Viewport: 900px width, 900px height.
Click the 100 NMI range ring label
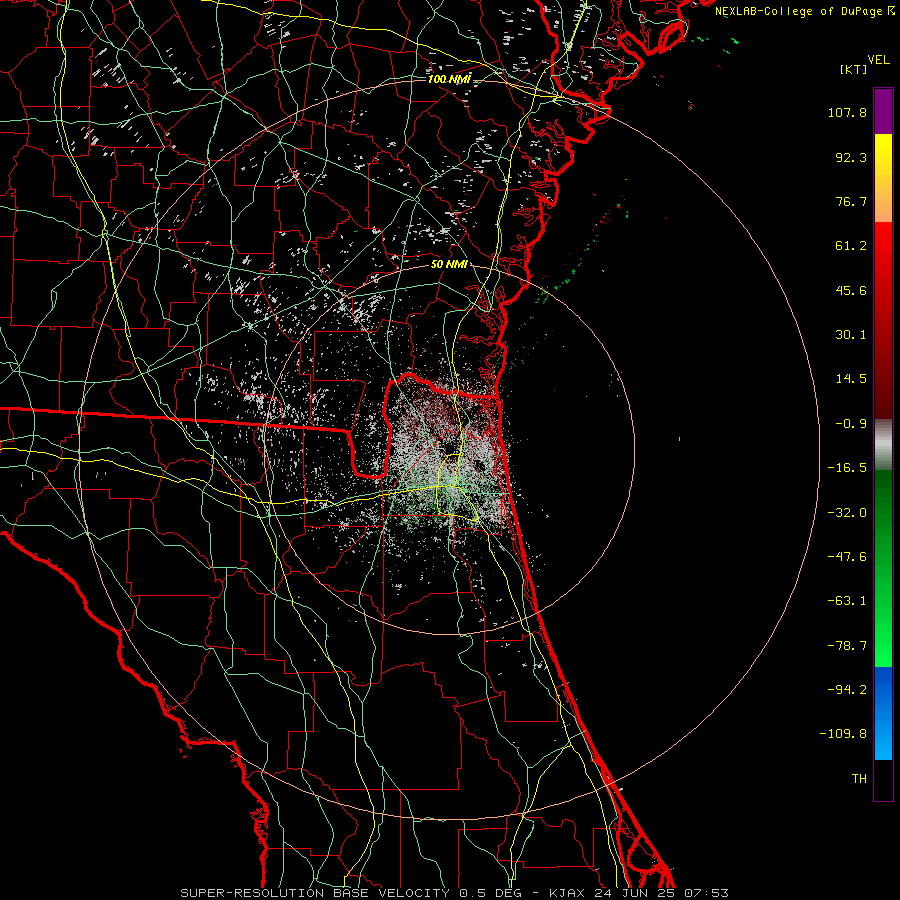449,79
